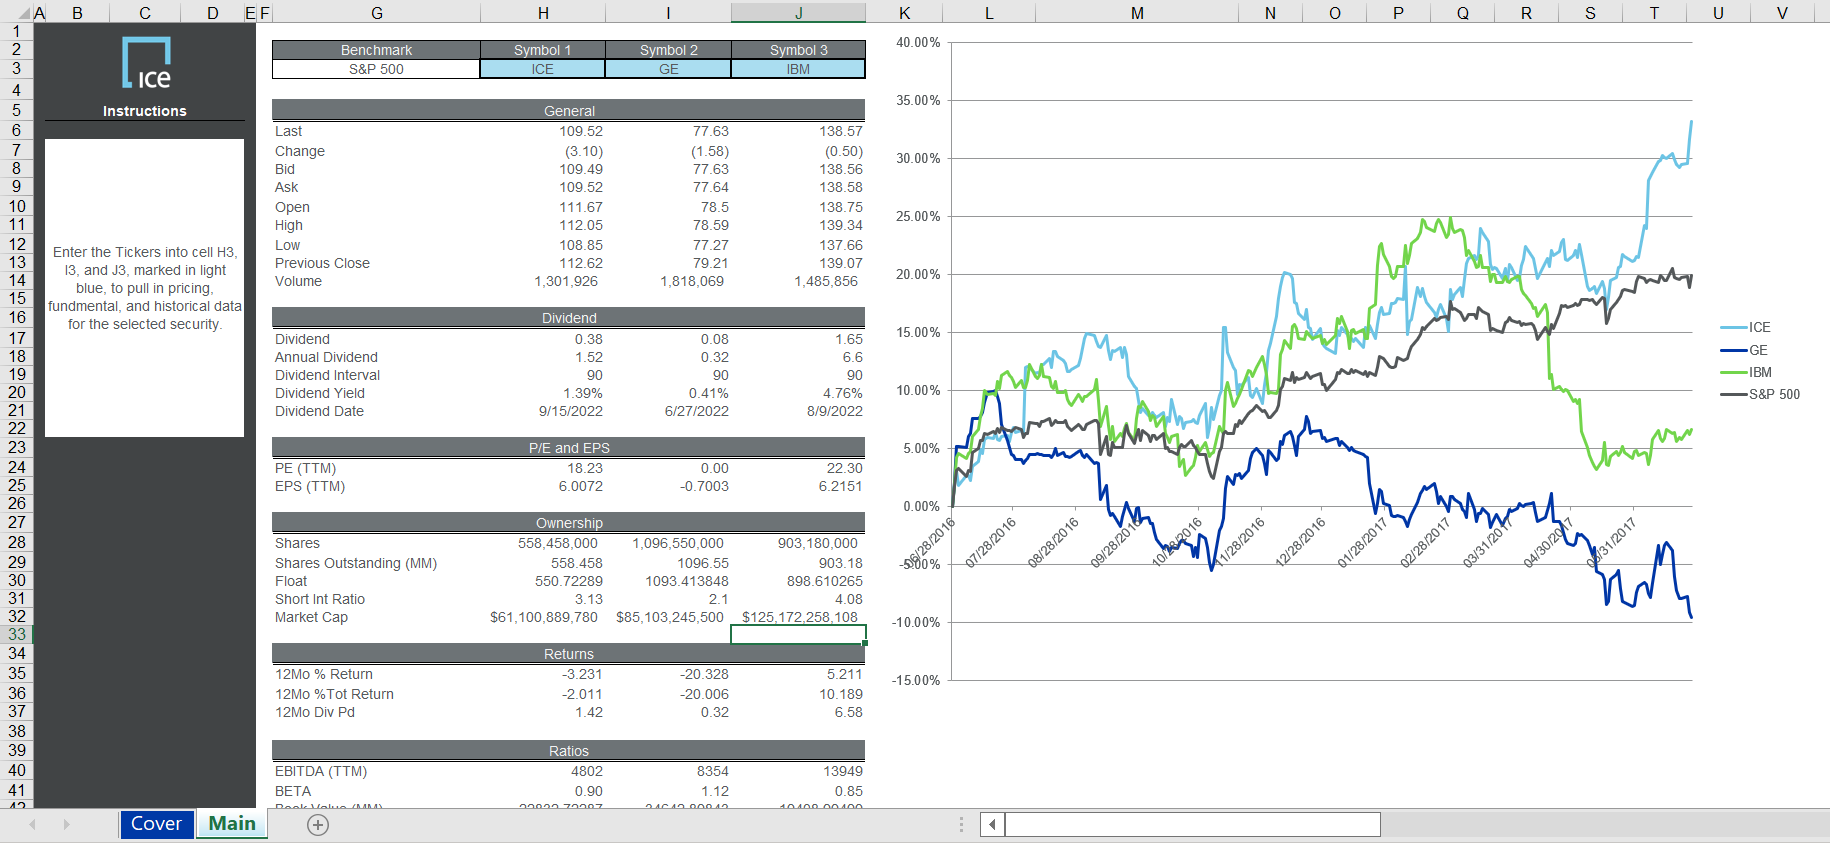Click the IBM legend entry in chart
This screenshot has width=1830, height=843.
(1746, 372)
